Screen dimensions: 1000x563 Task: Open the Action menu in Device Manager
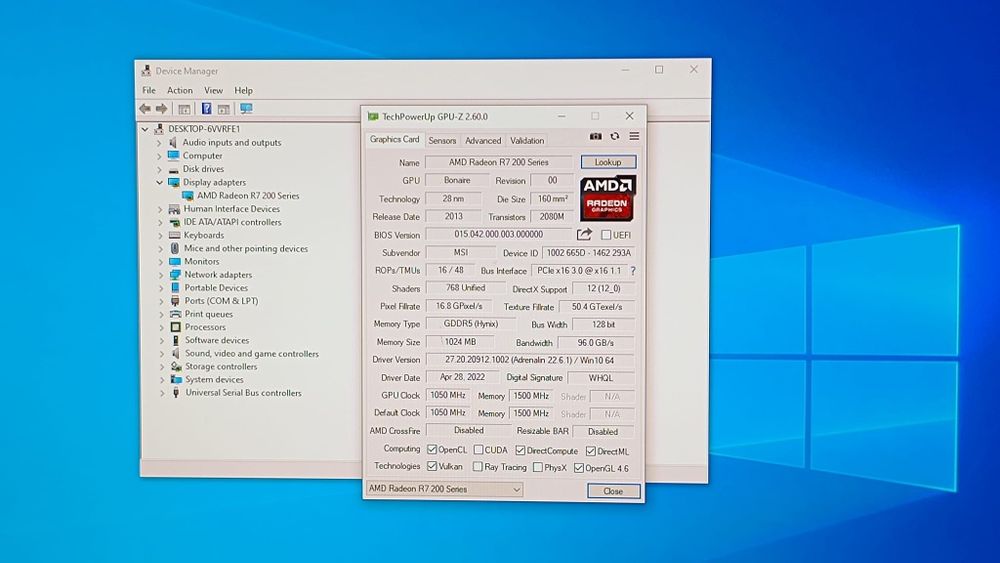[180, 90]
